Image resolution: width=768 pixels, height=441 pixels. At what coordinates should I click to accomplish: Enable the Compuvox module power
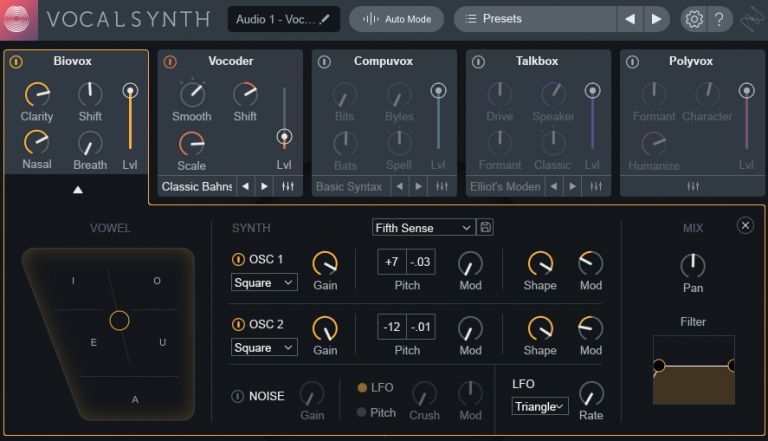pyautogui.click(x=324, y=62)
